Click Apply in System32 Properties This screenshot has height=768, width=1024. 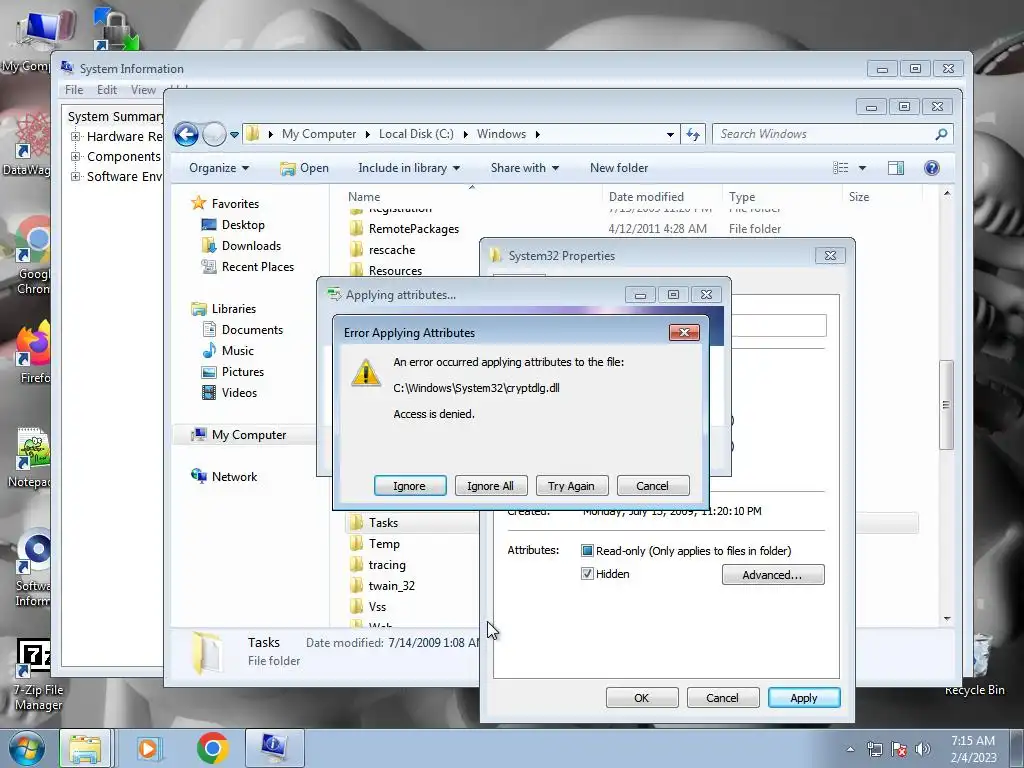(x=804, y=697)
